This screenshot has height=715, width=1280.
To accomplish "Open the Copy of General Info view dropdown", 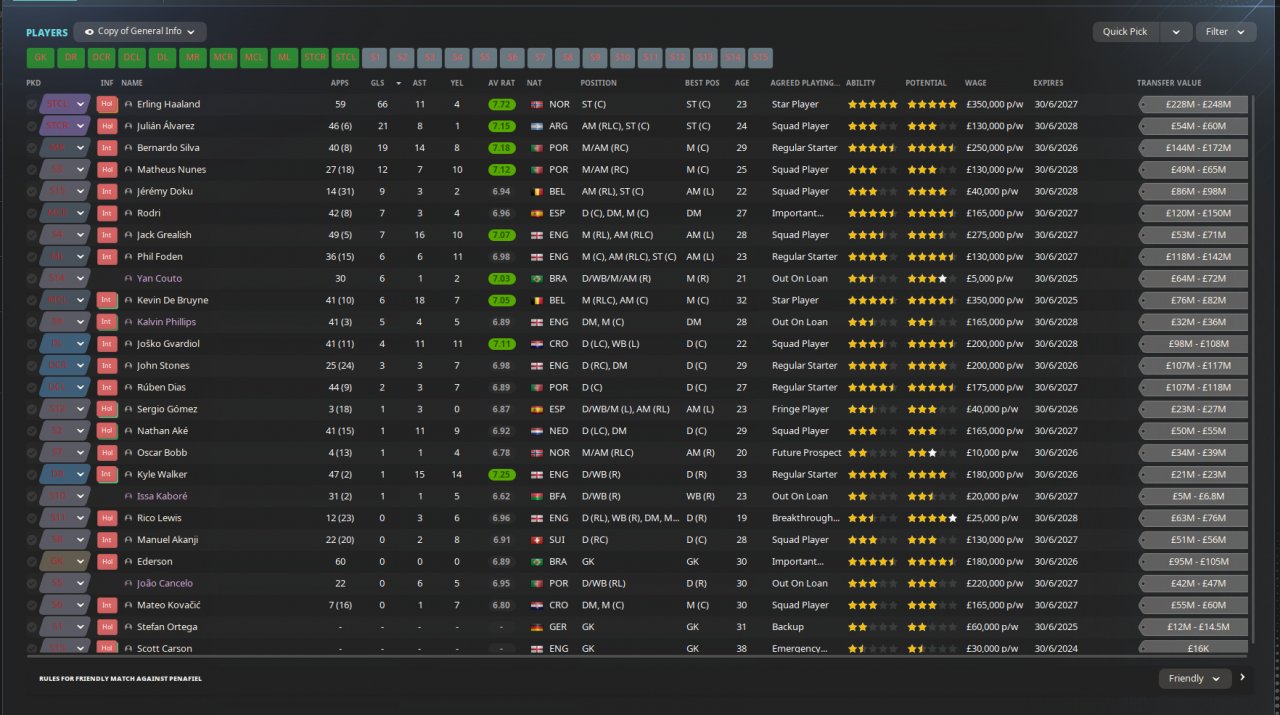I will point(140,32).
